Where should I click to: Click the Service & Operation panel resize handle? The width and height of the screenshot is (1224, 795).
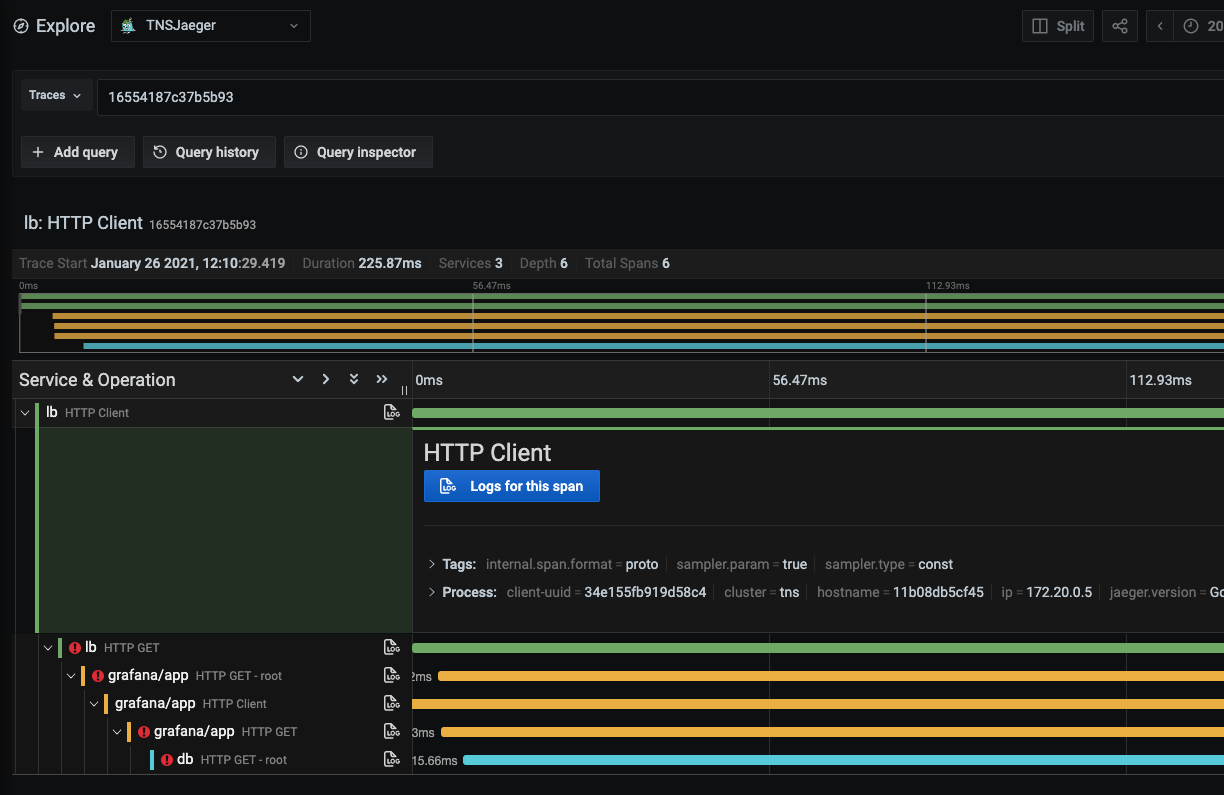coord(404,390)
